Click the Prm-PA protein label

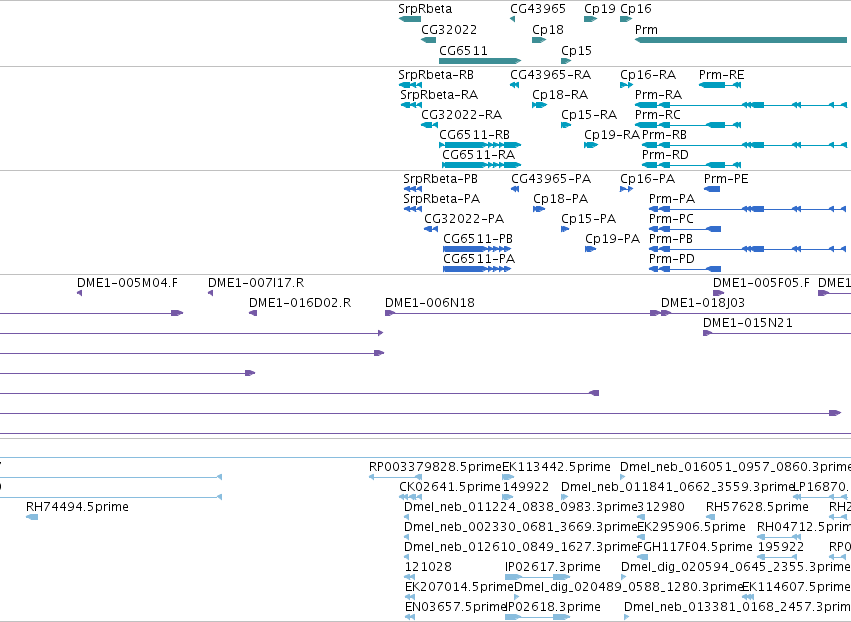672,199
